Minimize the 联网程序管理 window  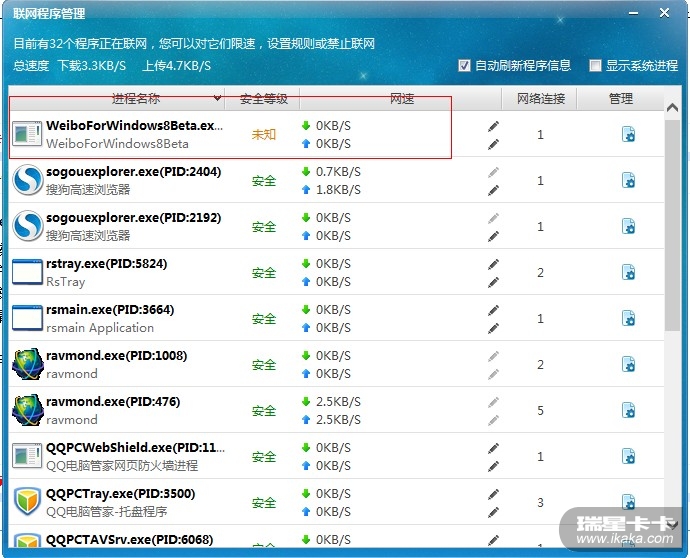[633, 13]
